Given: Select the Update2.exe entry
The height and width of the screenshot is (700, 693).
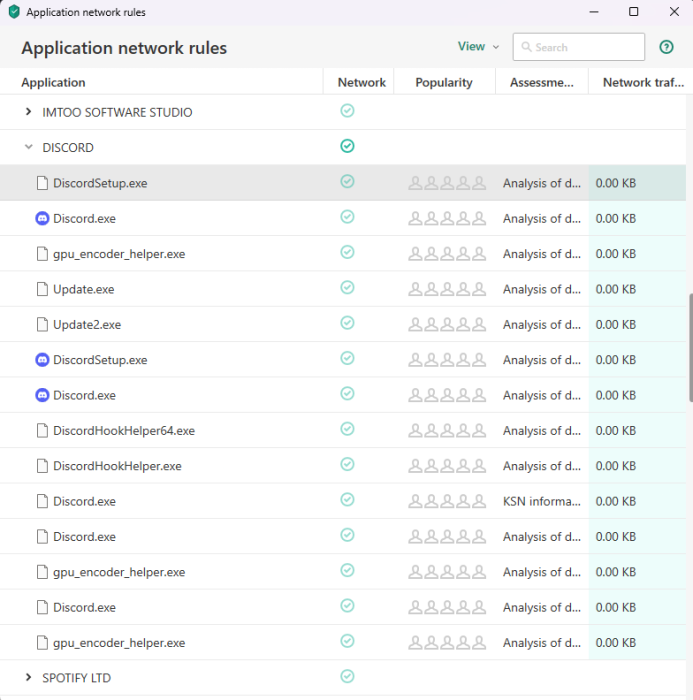Looking at the screenshot, I should pos(87,325).
